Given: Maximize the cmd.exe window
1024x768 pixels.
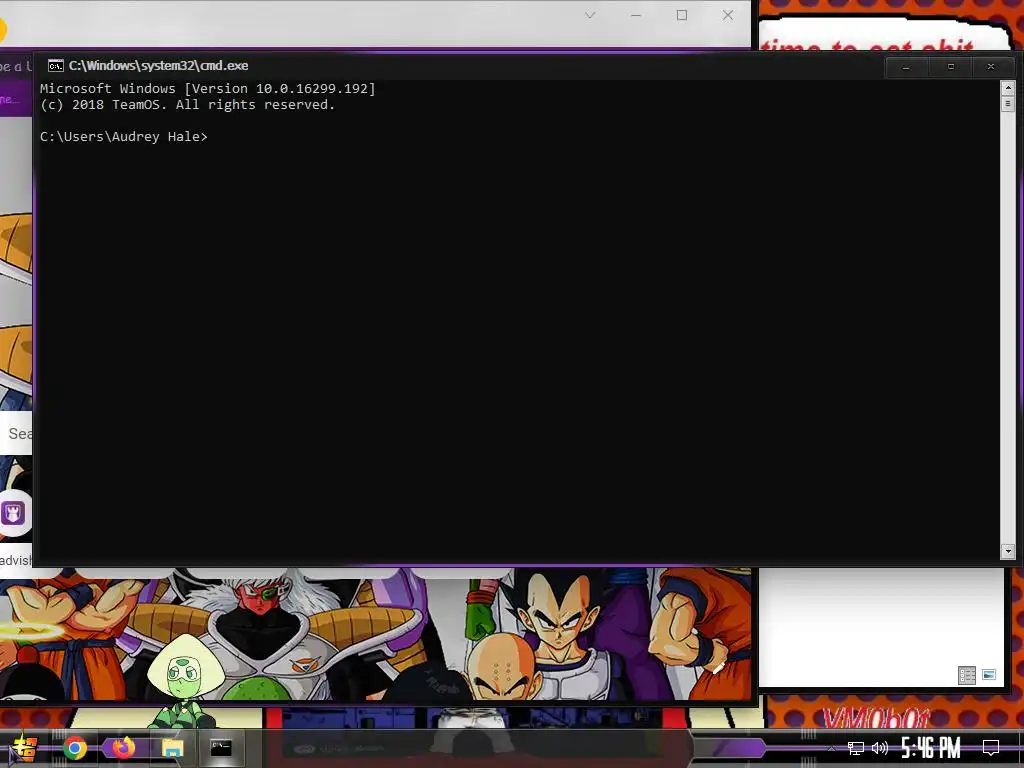Looking at the screenshot, I should tap(950, 67).
